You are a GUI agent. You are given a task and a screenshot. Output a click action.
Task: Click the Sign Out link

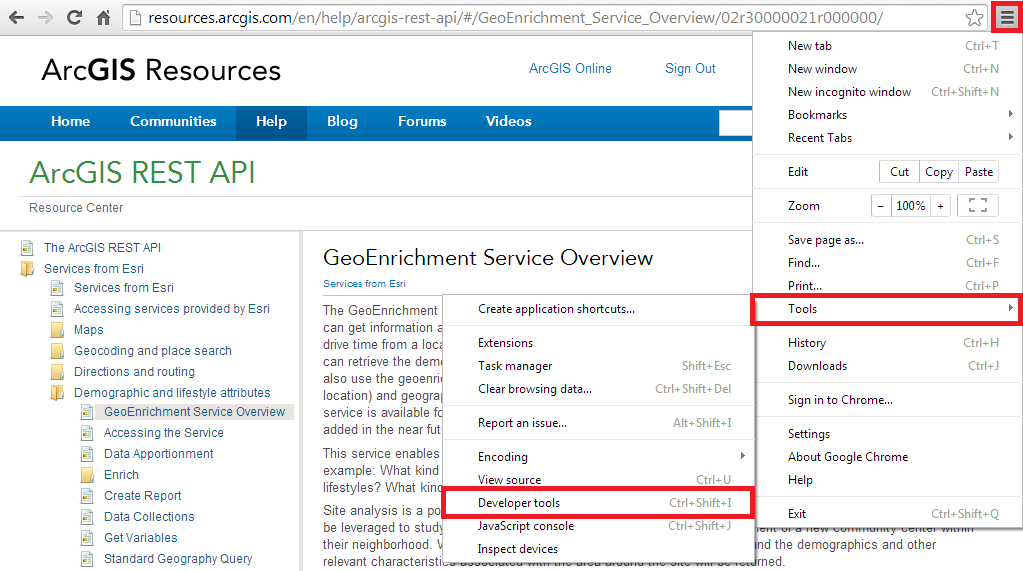(x=690, y=69)
